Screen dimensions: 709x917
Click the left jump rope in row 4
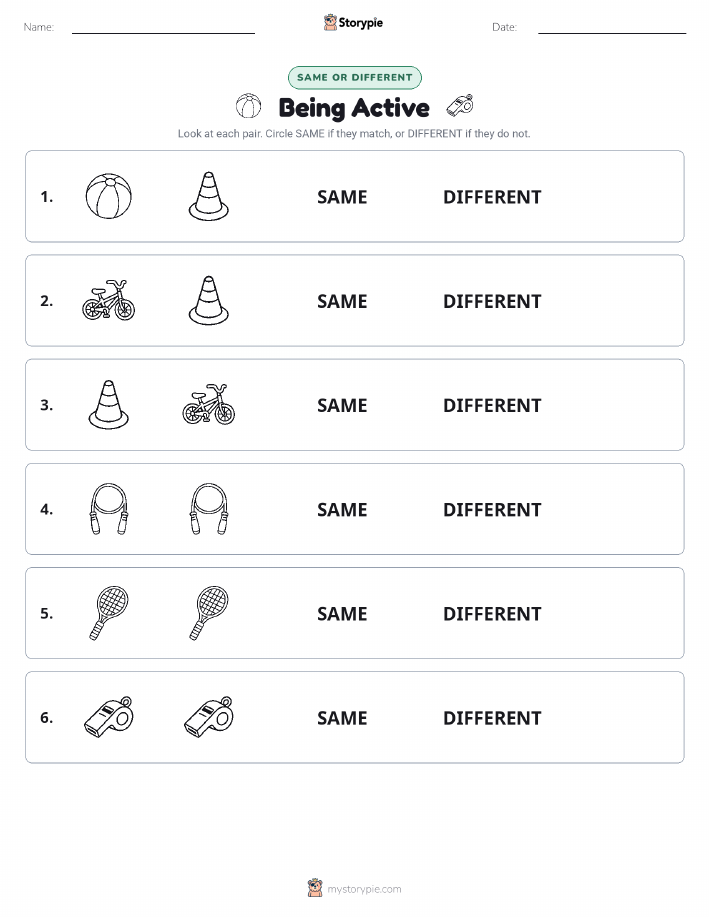pyautogui.click(x=109, y=509)
